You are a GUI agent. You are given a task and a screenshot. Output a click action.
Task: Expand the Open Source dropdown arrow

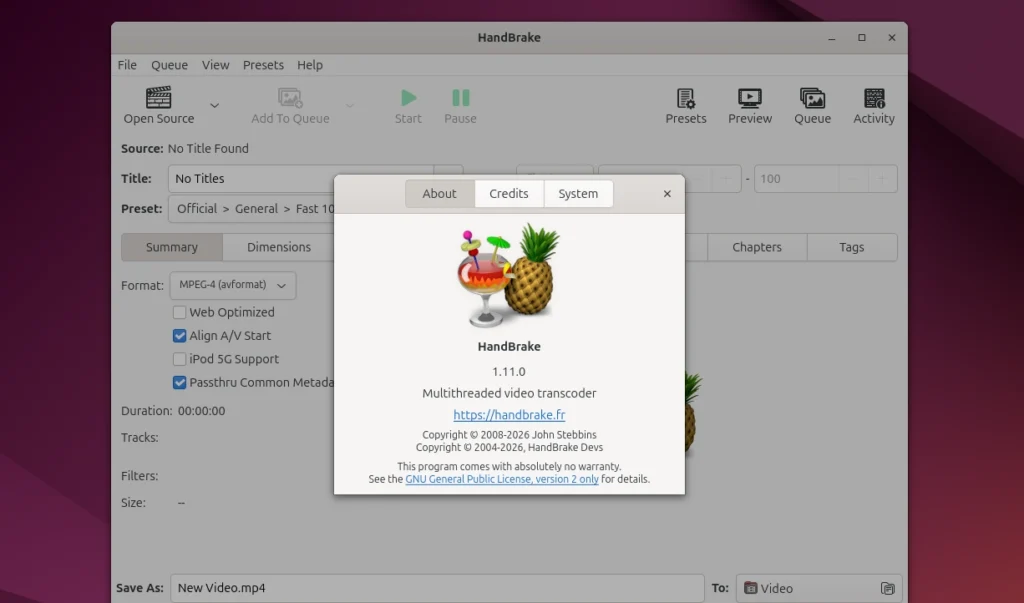pos(214,104)
